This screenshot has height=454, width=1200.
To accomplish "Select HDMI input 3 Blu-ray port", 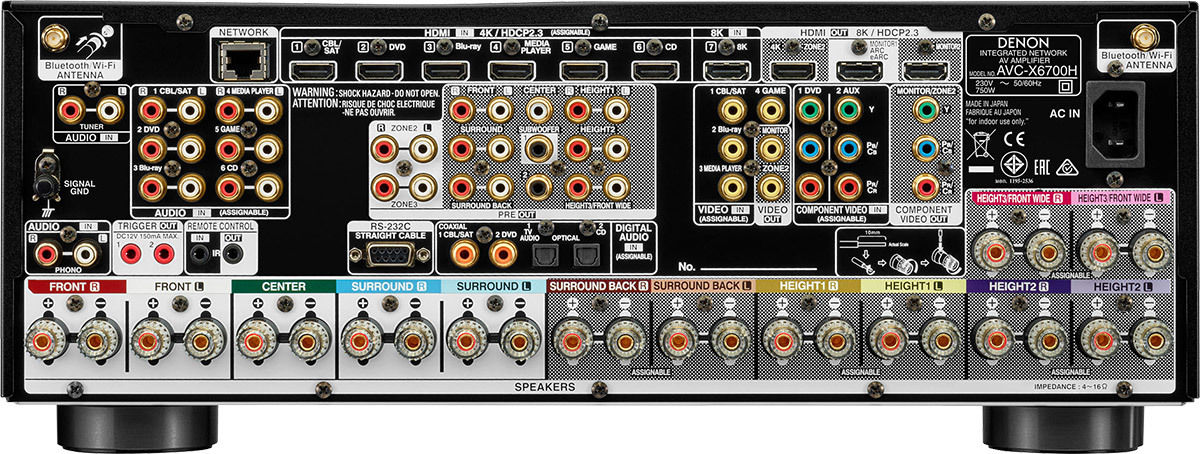I will click(445, 71).
